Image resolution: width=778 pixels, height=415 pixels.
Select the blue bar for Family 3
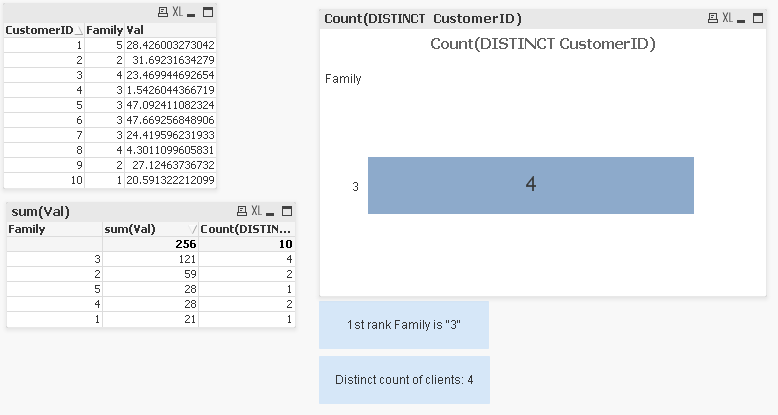coord(530,185)
